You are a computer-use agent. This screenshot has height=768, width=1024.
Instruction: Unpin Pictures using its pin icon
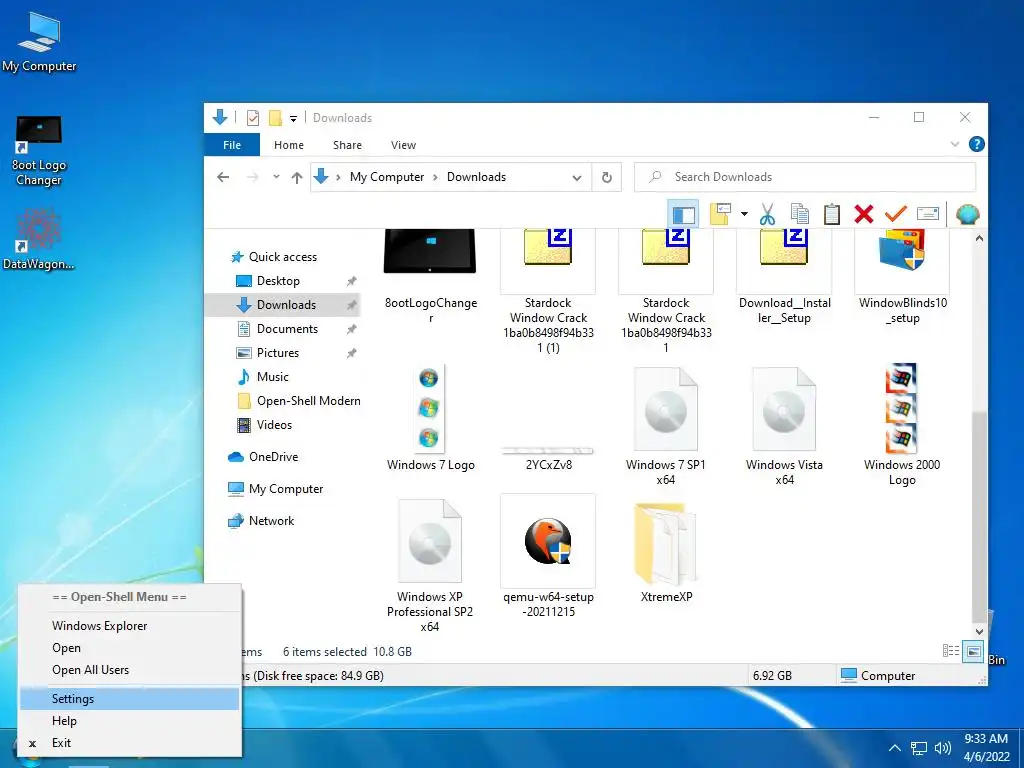click(351, 353)
